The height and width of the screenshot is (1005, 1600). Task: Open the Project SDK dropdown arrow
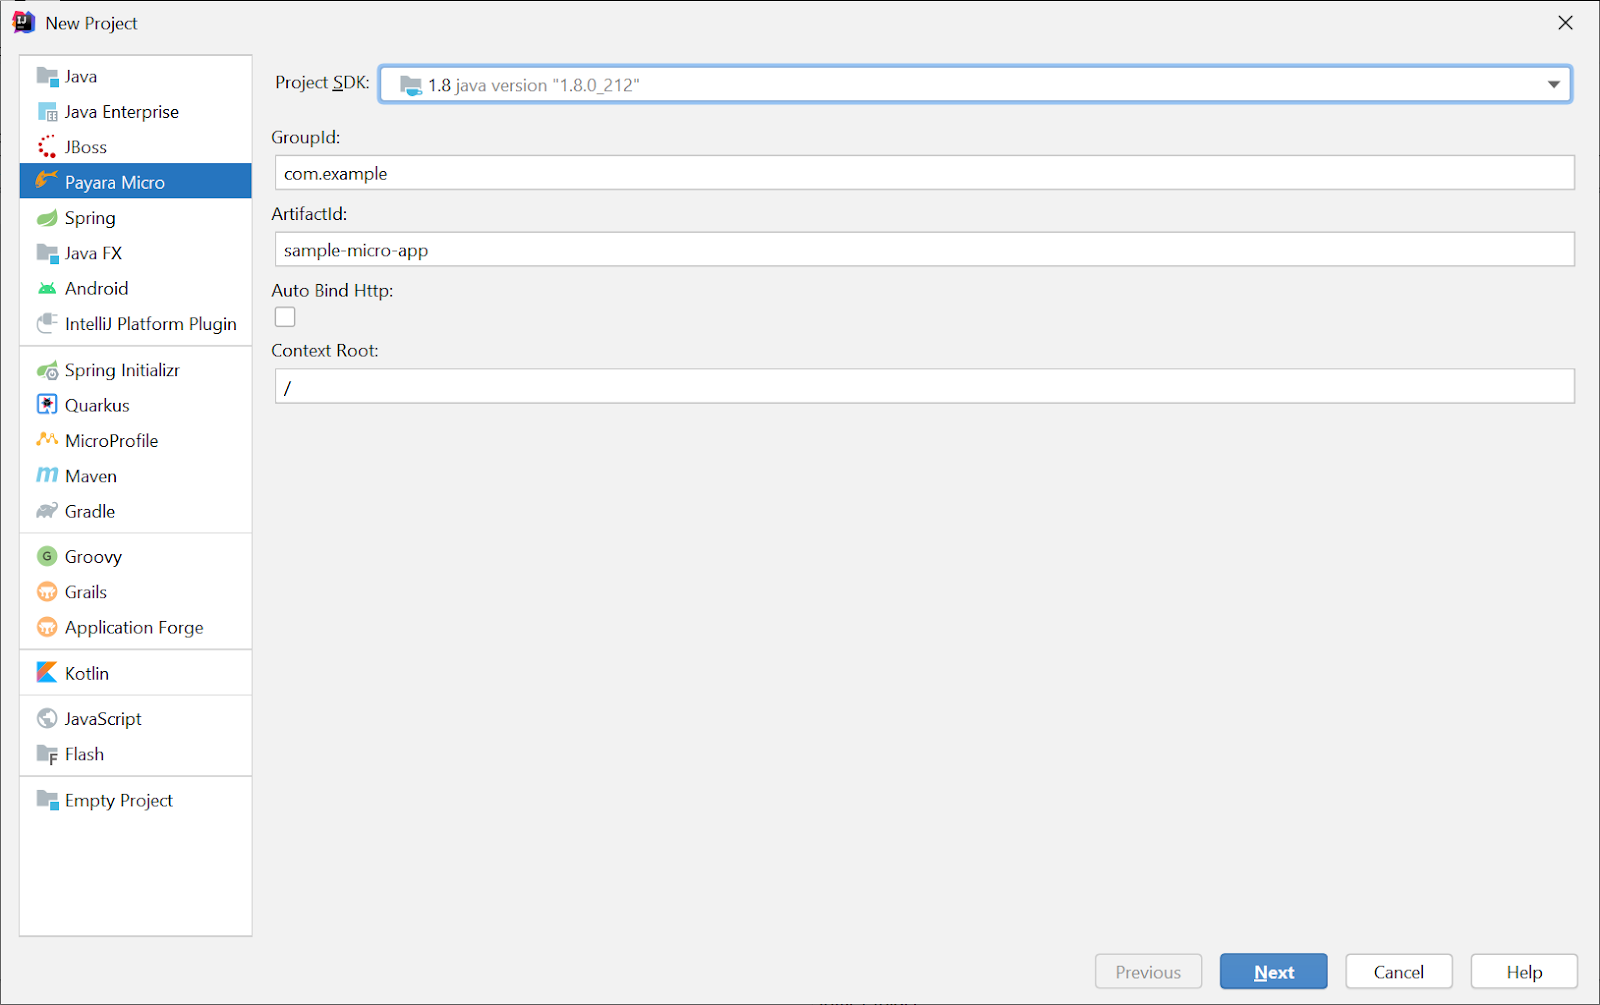click(x=1553, y=85)
